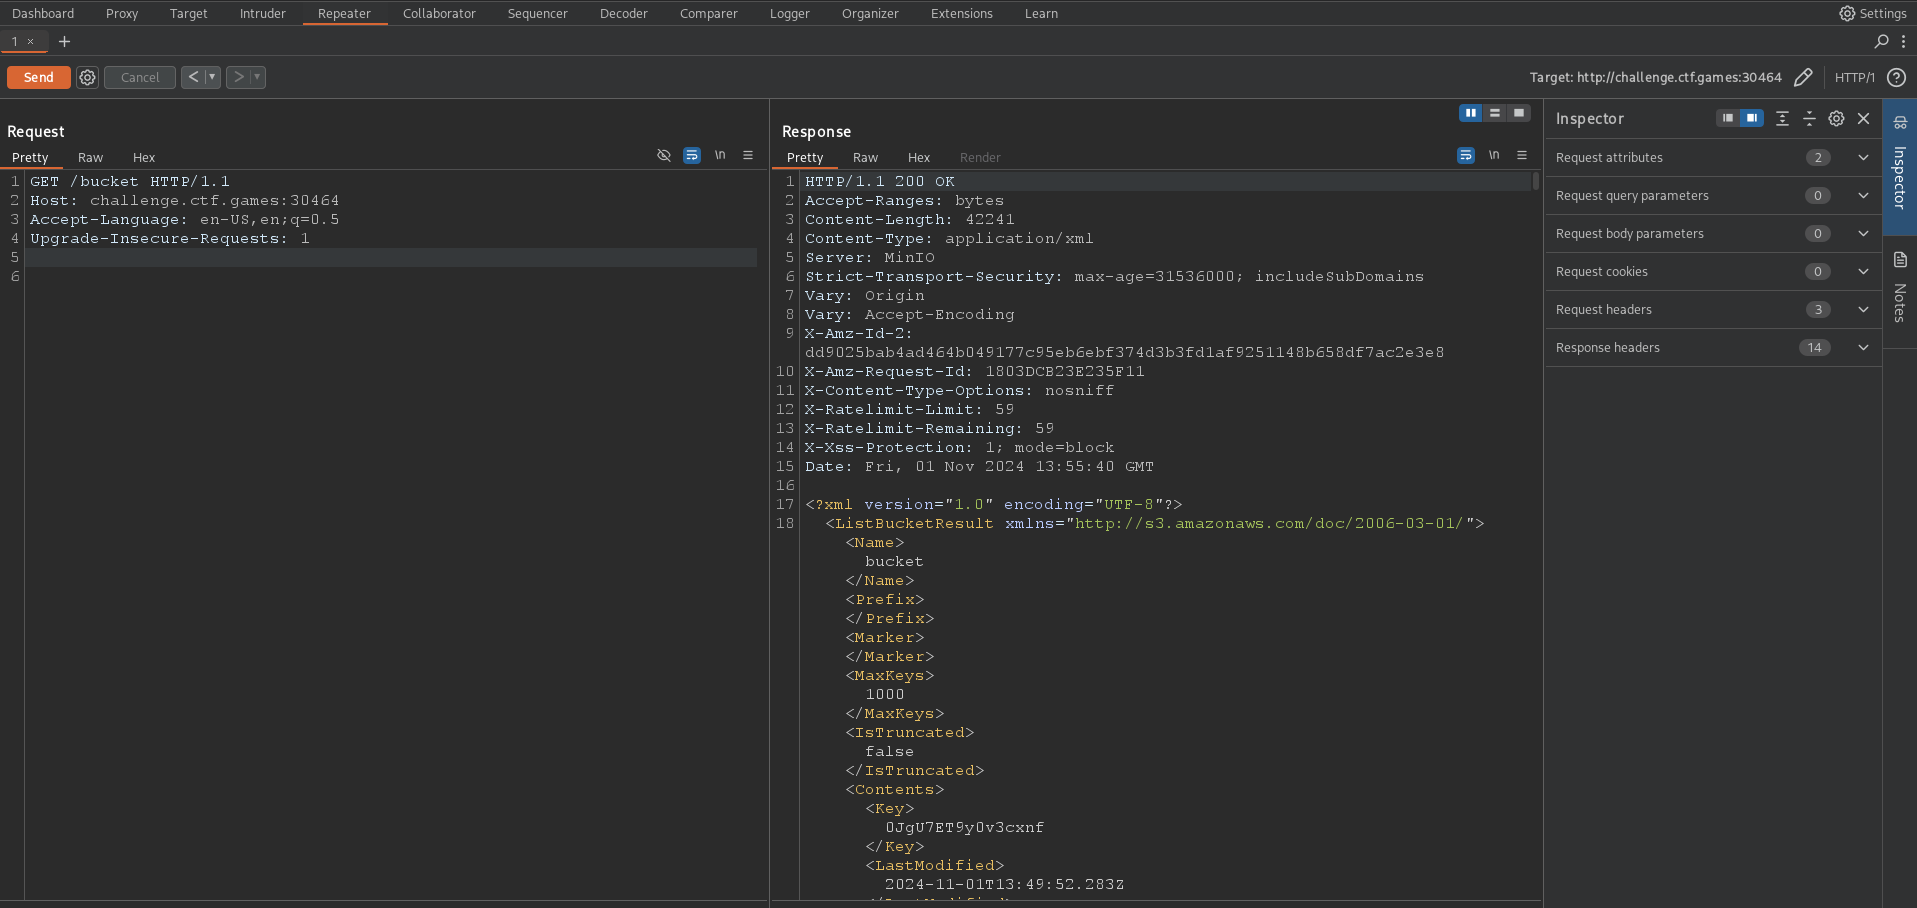
Task: Click the Send request button
Action: coord(38,77)
